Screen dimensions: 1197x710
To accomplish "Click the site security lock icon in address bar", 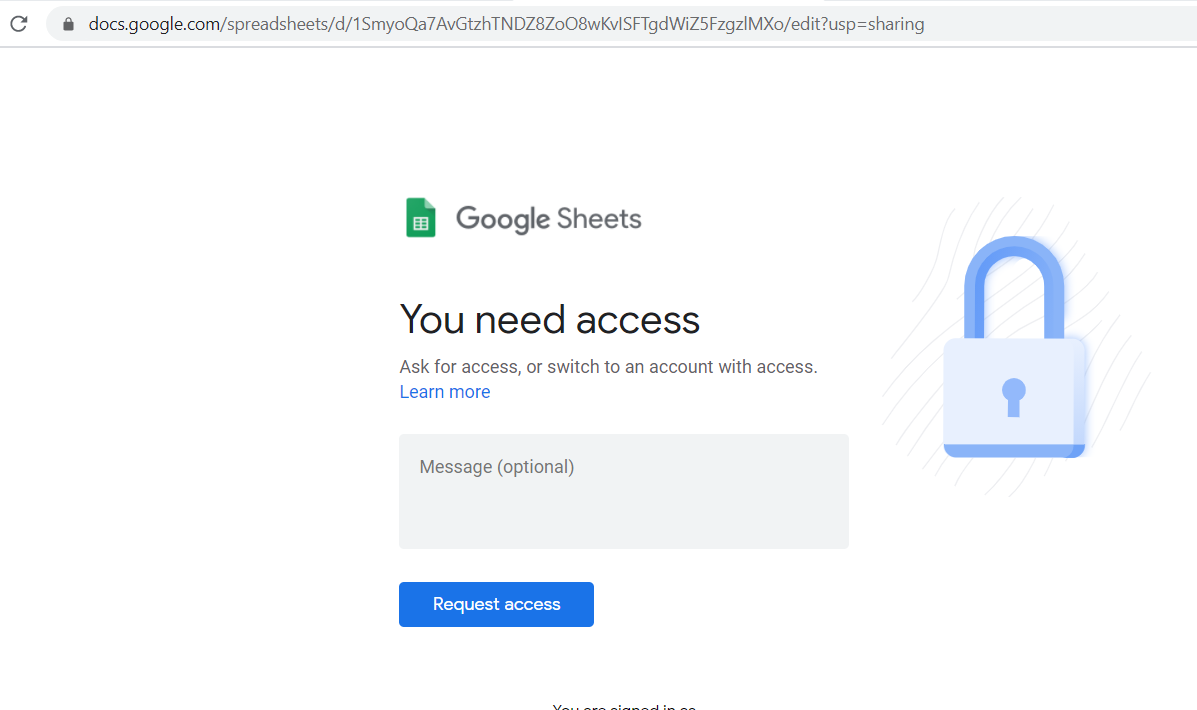I will tap(68, 24).
